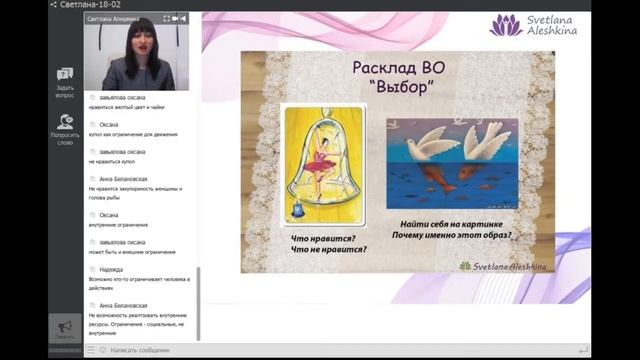Screen dimensions: 640x360
Task: Click the Svetlana Aleshkina lotus logo
Action: (x=534, y=25)
